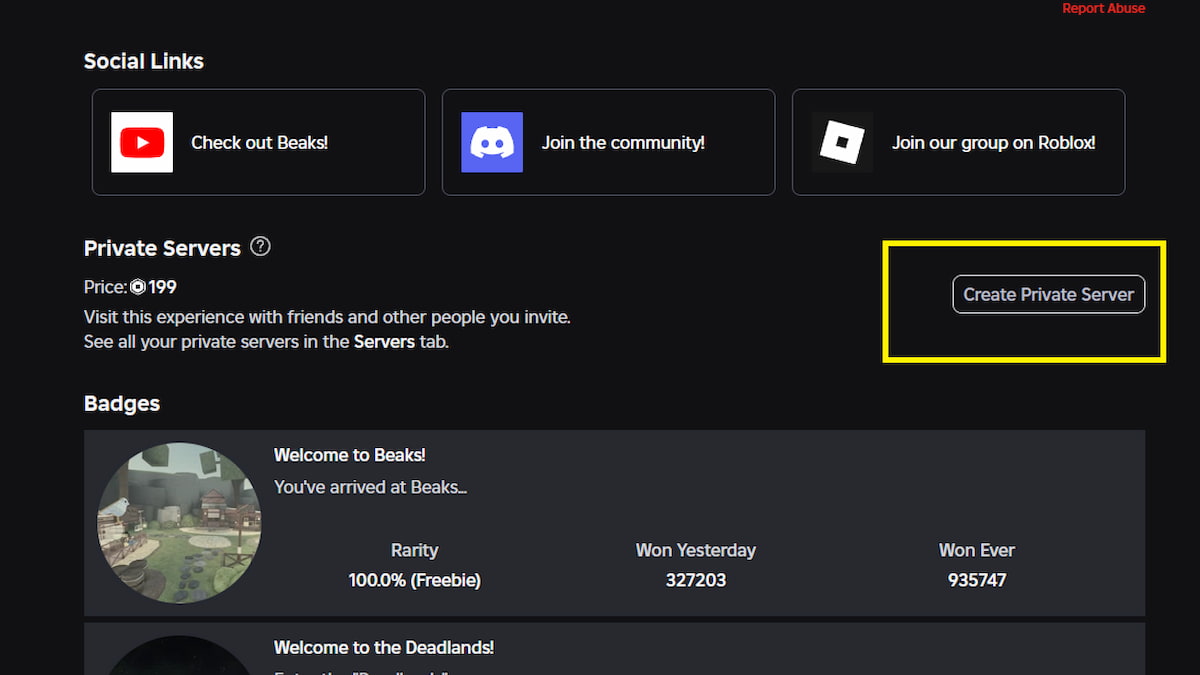Click the Robux currency icon beside 199

(138, 288)
